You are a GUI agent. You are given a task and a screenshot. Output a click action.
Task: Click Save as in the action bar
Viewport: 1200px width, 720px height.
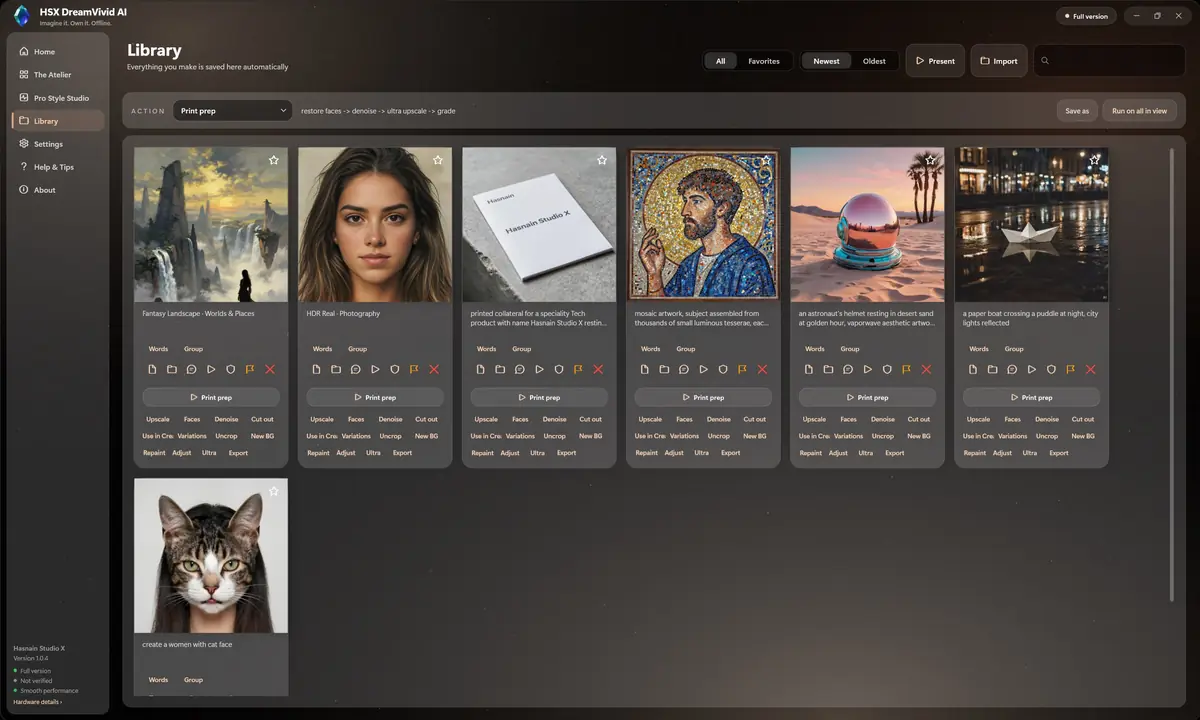(1077, 111)
